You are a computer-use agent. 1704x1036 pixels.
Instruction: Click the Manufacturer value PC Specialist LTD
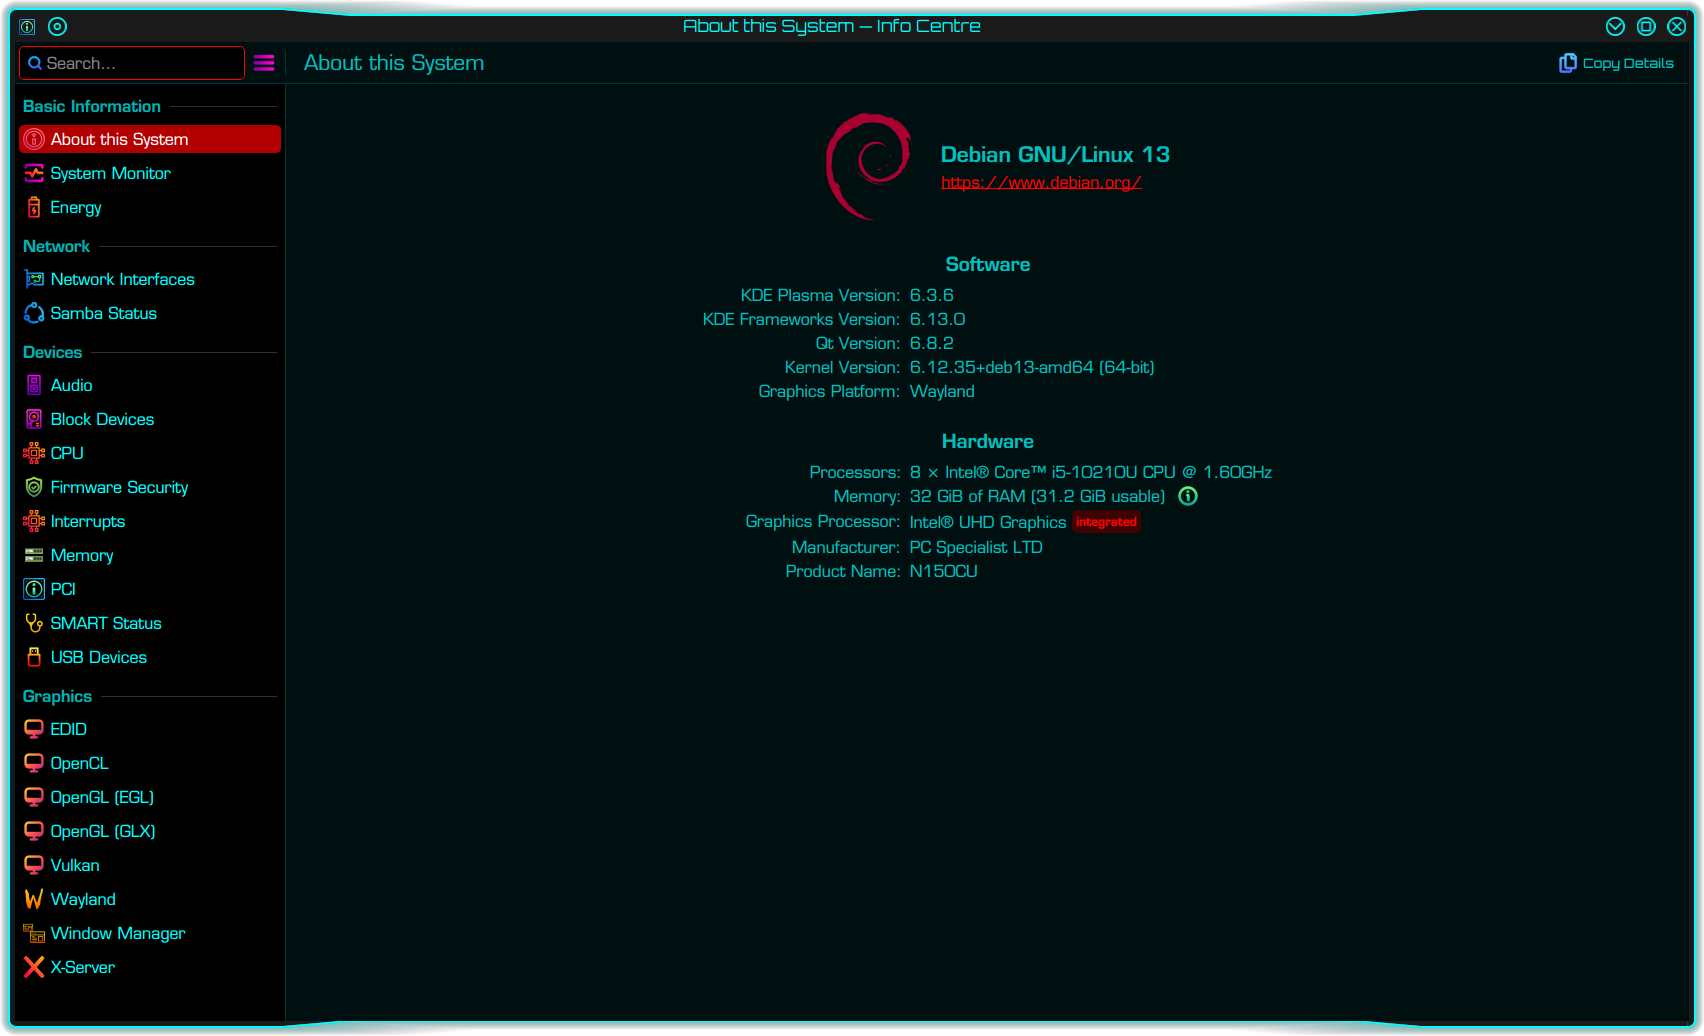click(x=976, y=547)
